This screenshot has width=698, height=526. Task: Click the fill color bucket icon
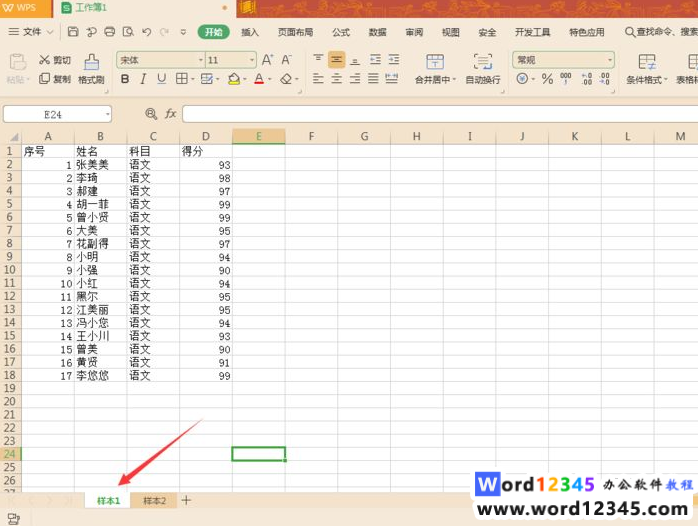pos(234,79)
